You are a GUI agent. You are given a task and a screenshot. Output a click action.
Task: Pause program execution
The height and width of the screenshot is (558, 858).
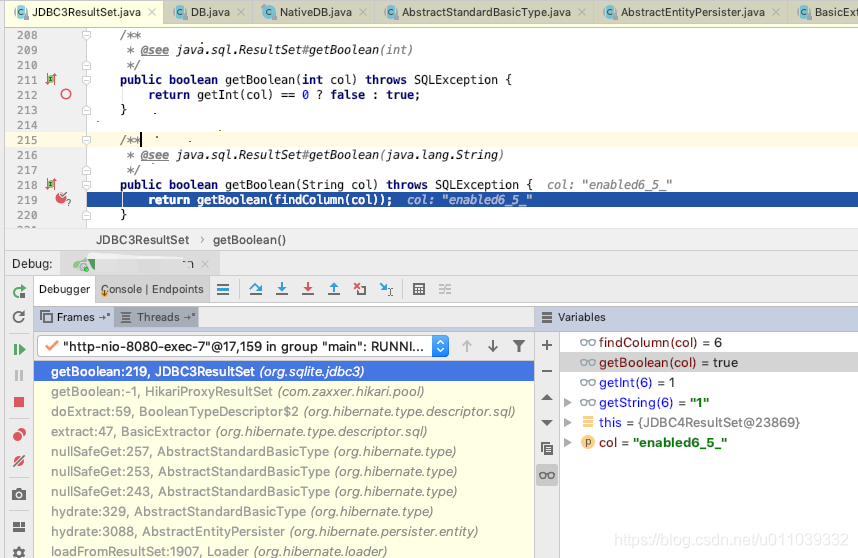[19, 375]
